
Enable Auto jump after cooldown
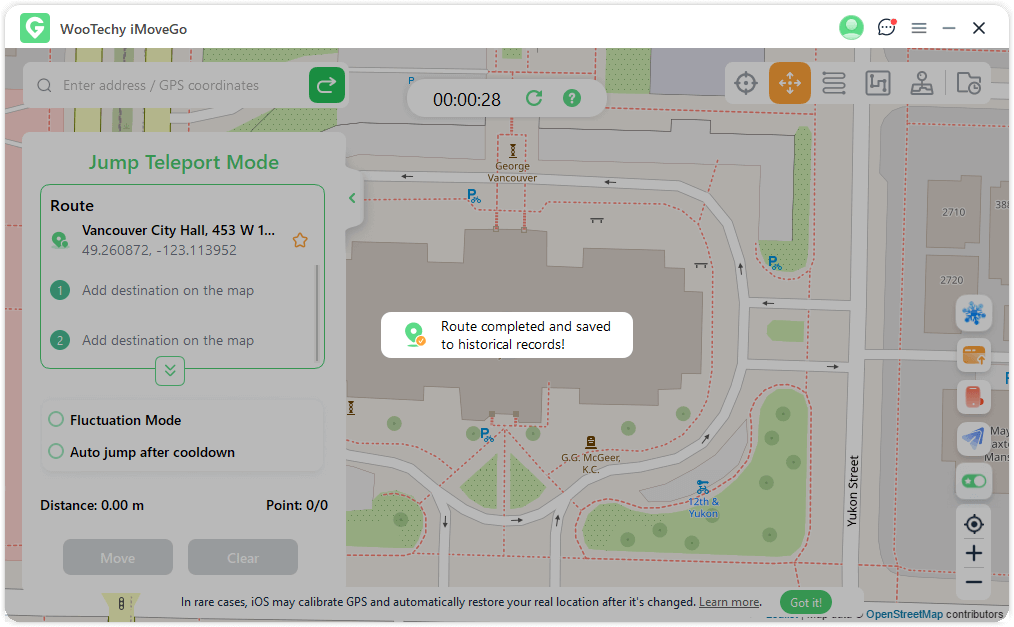coord(56,452)
